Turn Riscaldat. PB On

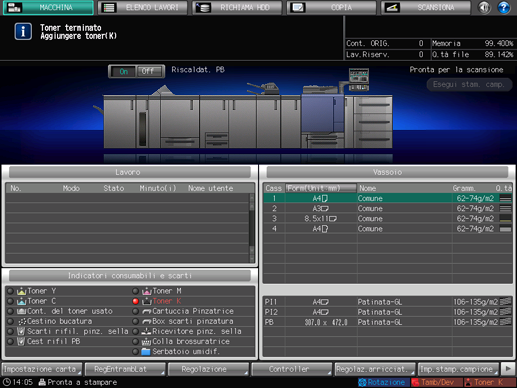pyautogui.click(x=123, y=71)
